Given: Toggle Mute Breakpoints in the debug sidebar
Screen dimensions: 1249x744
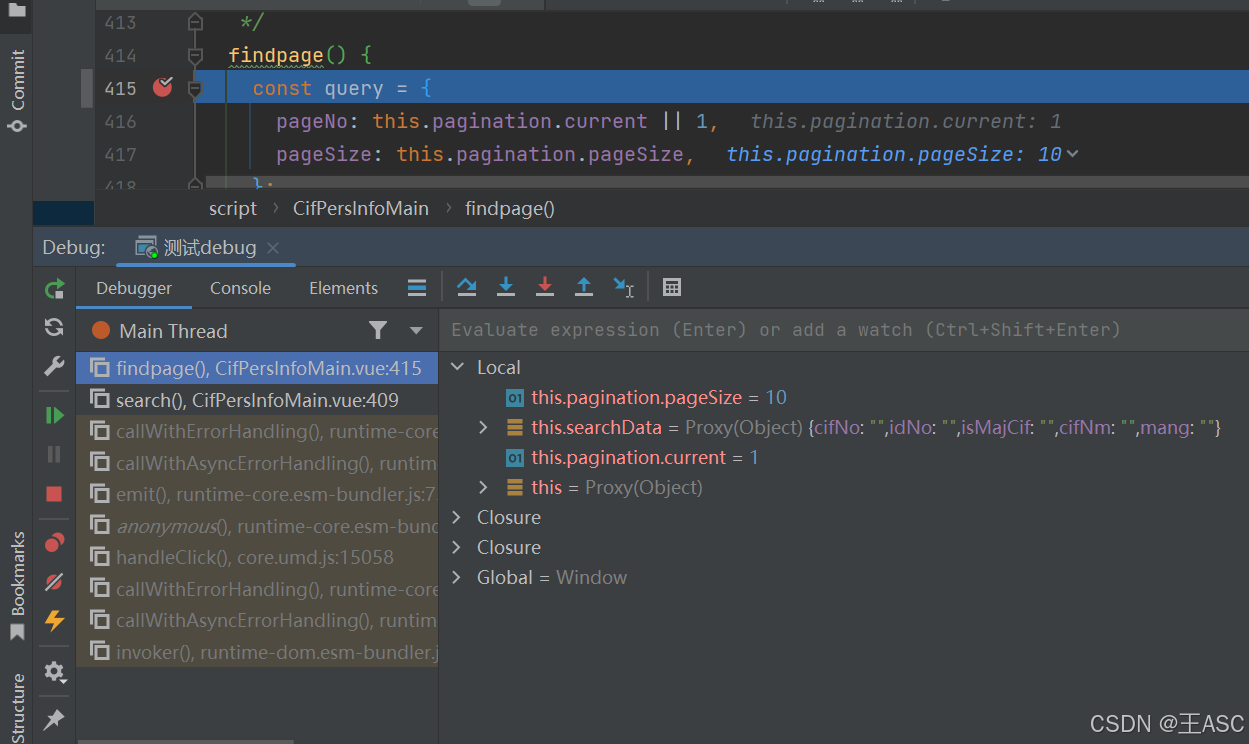Looking at the screenshot, I should tap(54, 581).
